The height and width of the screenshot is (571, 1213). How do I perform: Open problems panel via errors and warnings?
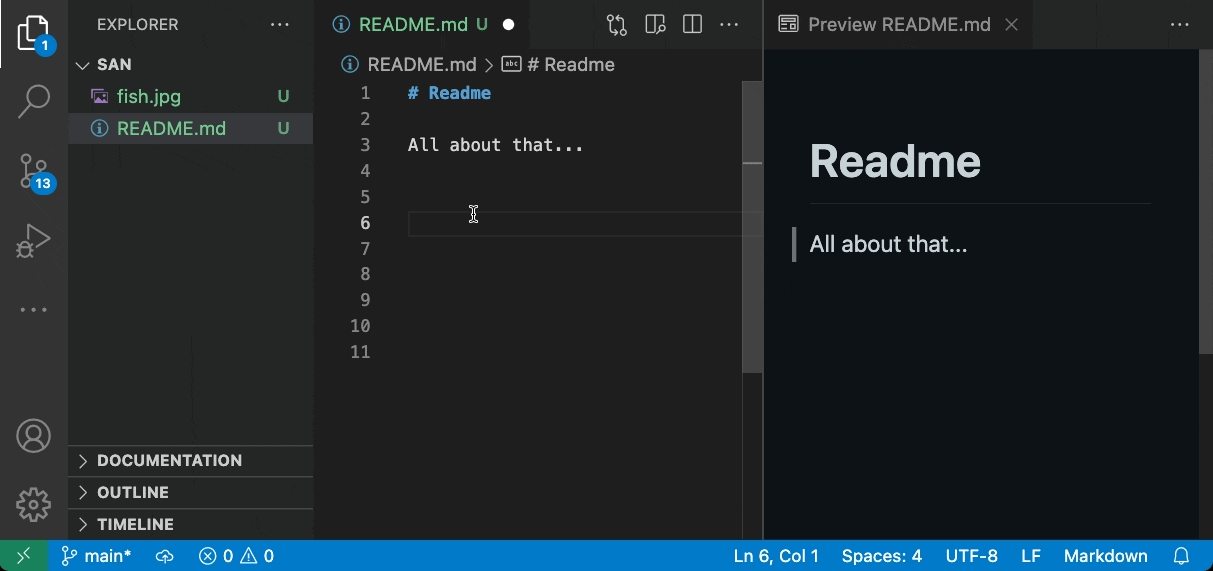(x=236, y=556)
